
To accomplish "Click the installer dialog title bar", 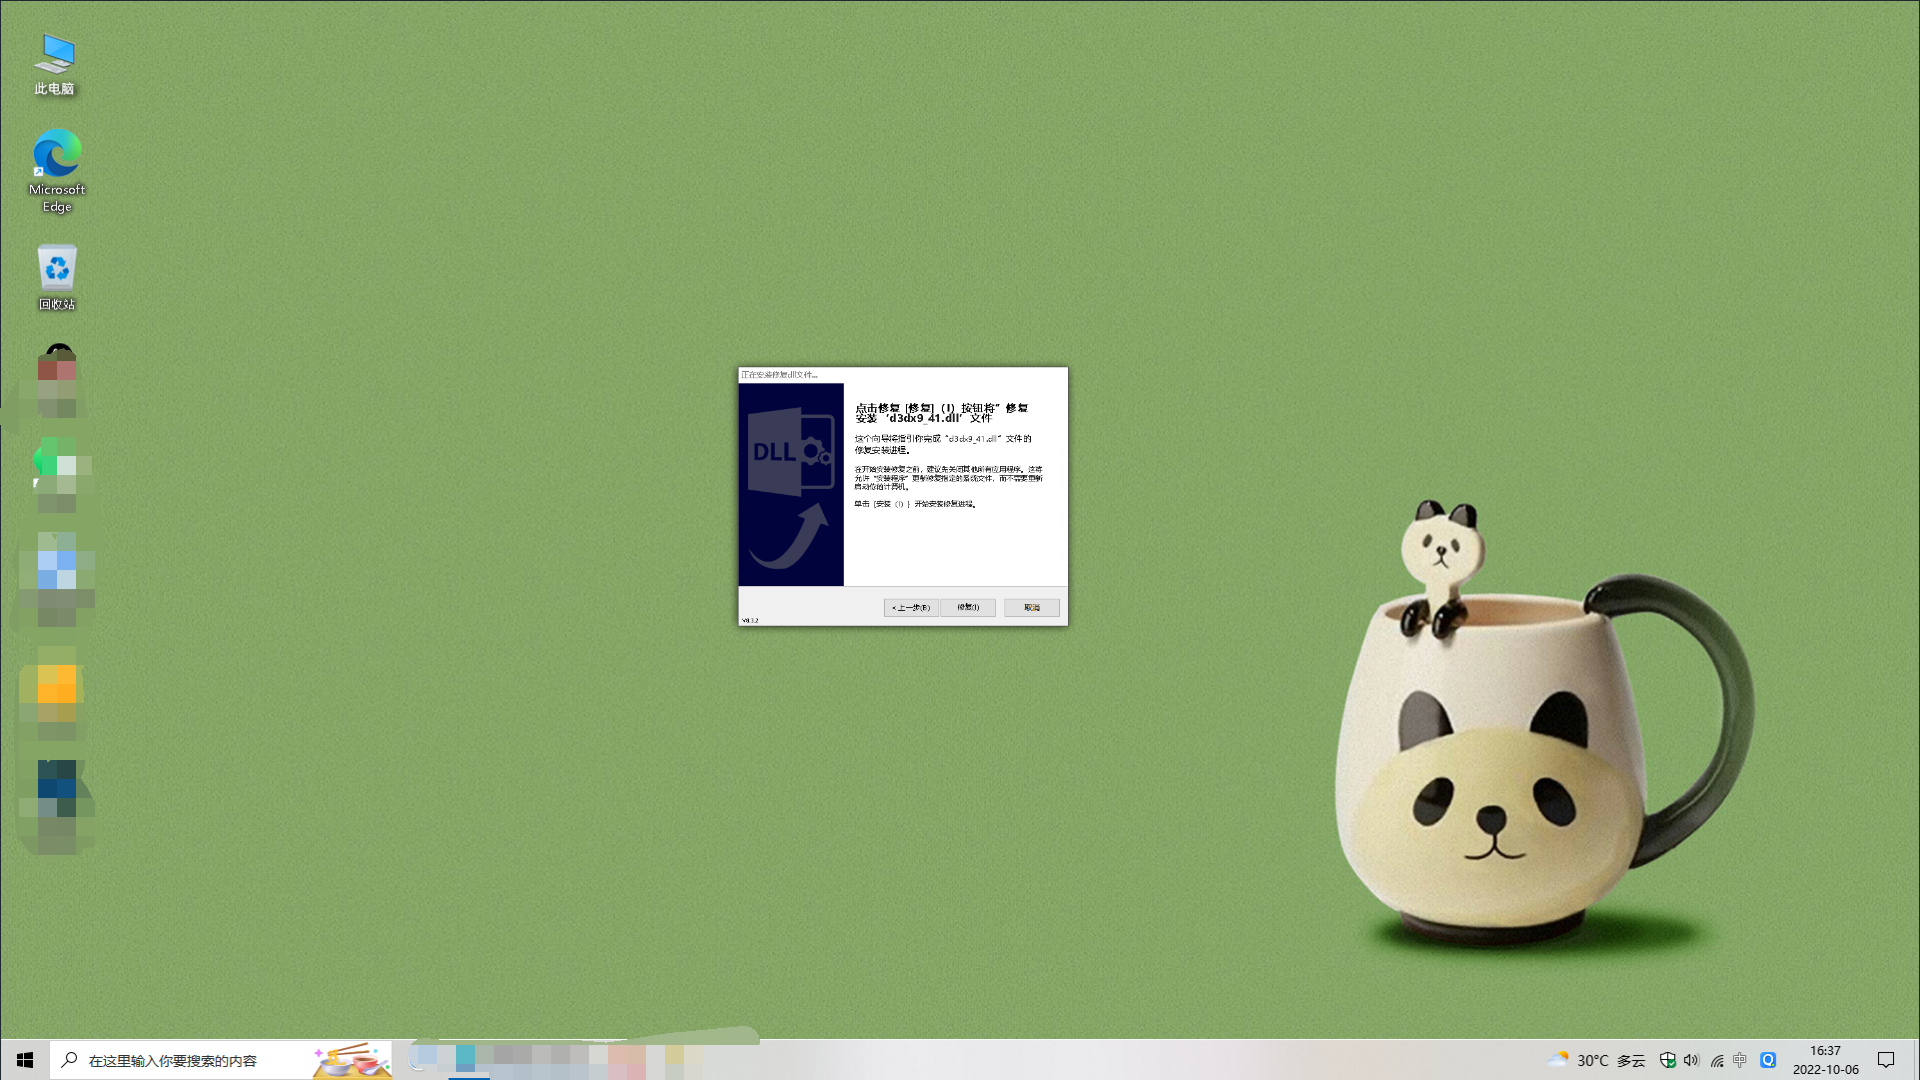I will coord(900,374).
